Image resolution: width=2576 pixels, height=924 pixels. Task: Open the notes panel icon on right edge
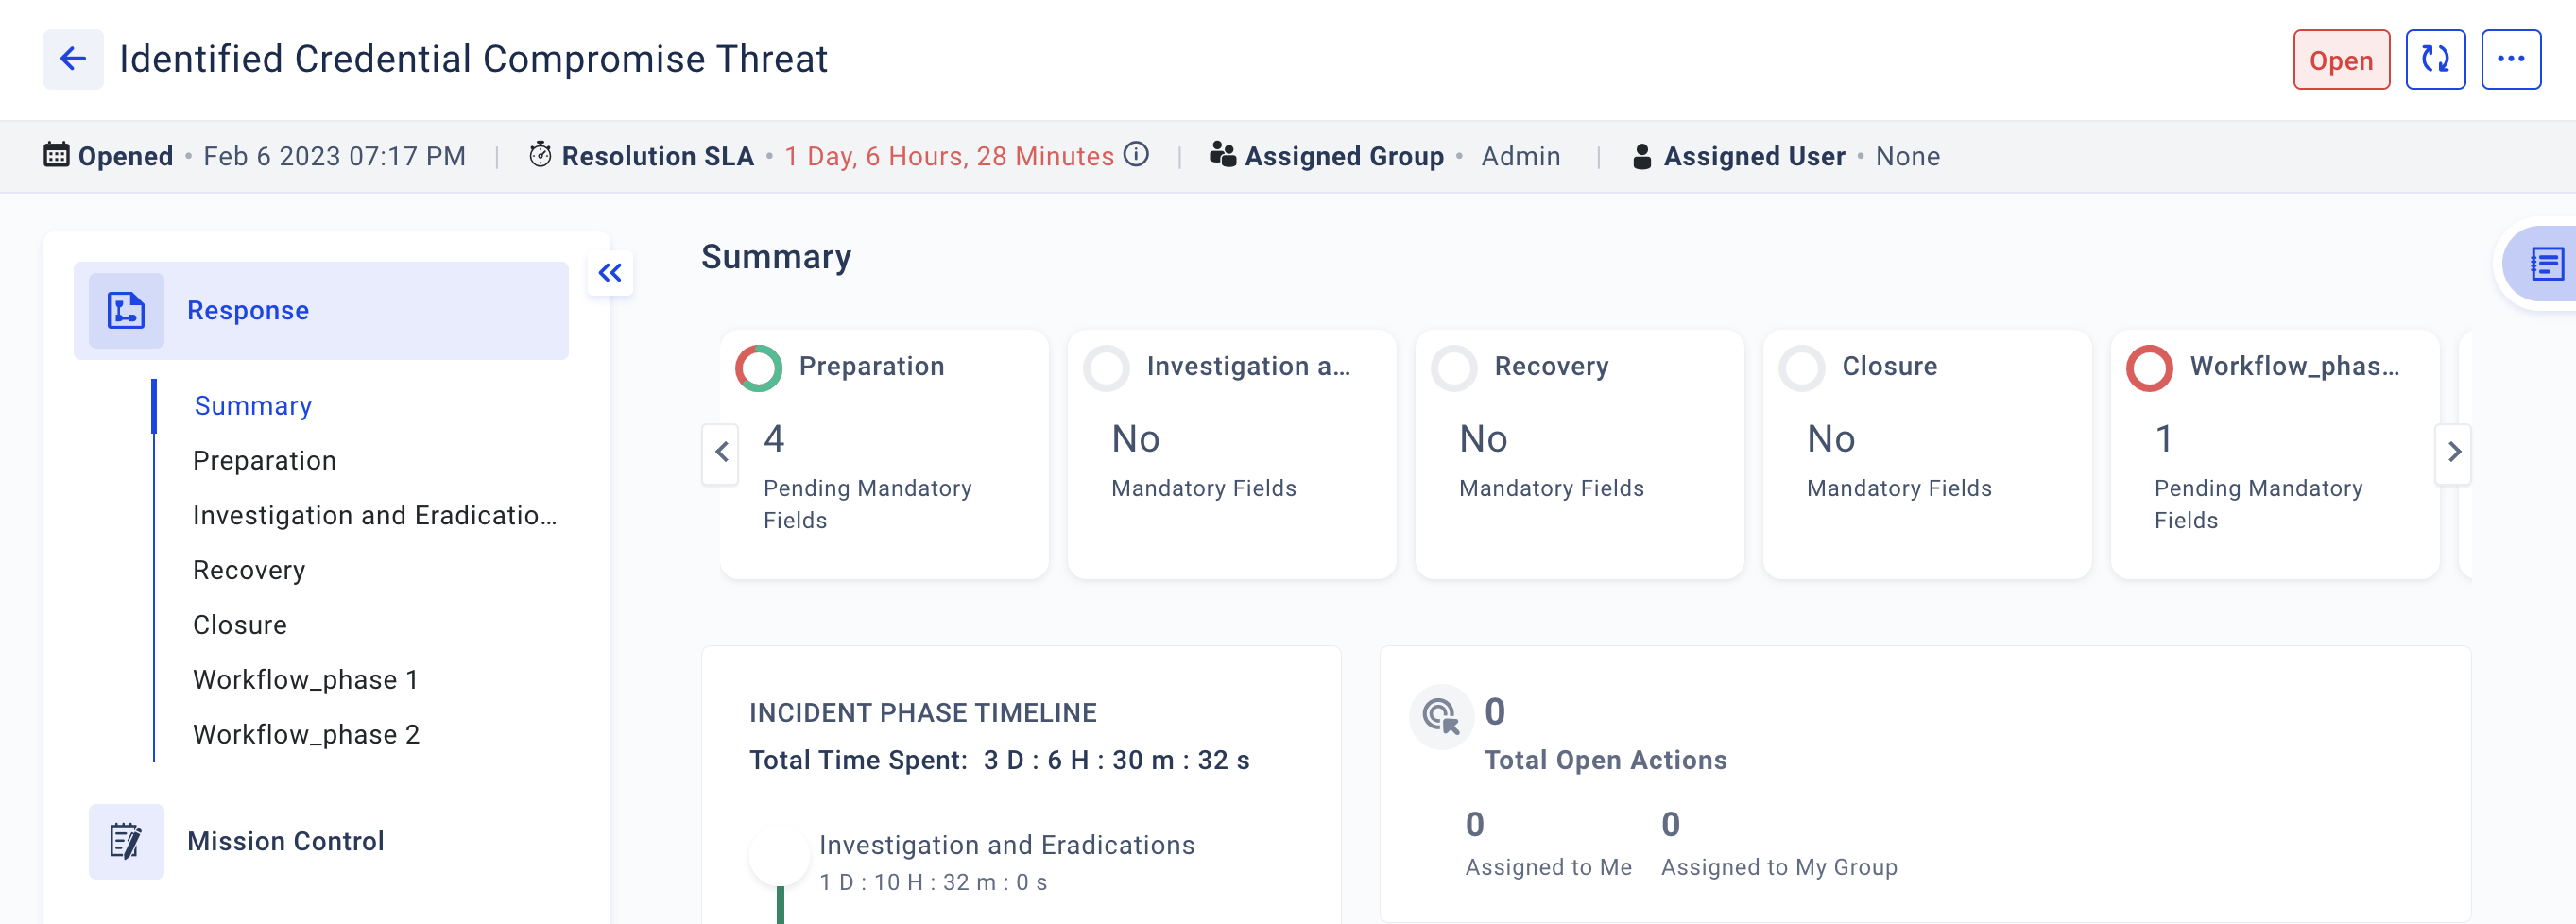(2545, 265)
